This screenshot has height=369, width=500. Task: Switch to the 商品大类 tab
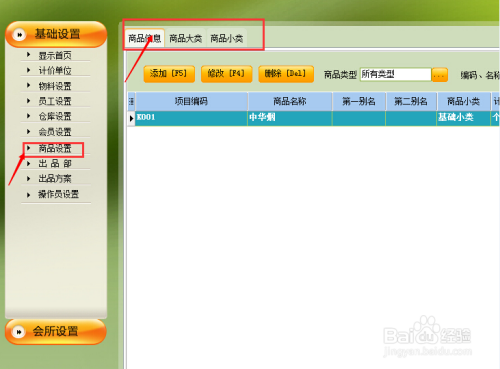[x=186, y=39]
